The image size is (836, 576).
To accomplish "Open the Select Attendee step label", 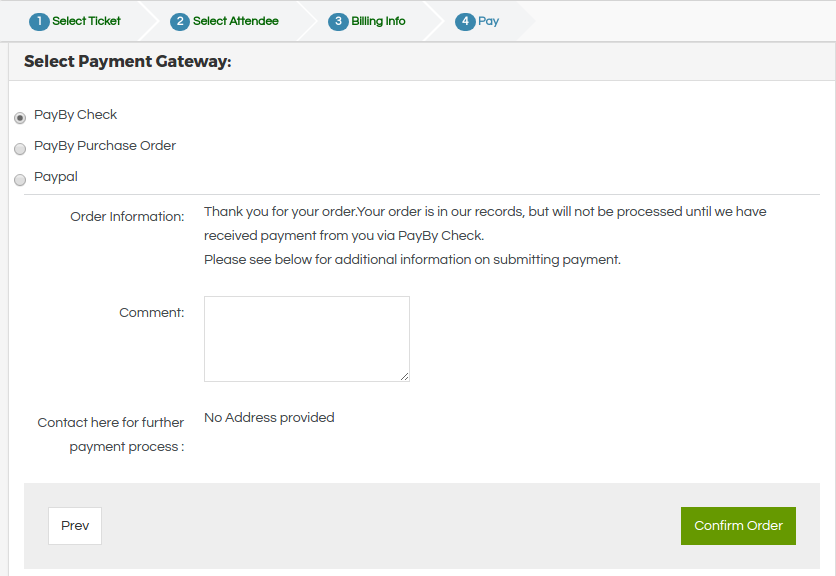I will click(236, 21).
